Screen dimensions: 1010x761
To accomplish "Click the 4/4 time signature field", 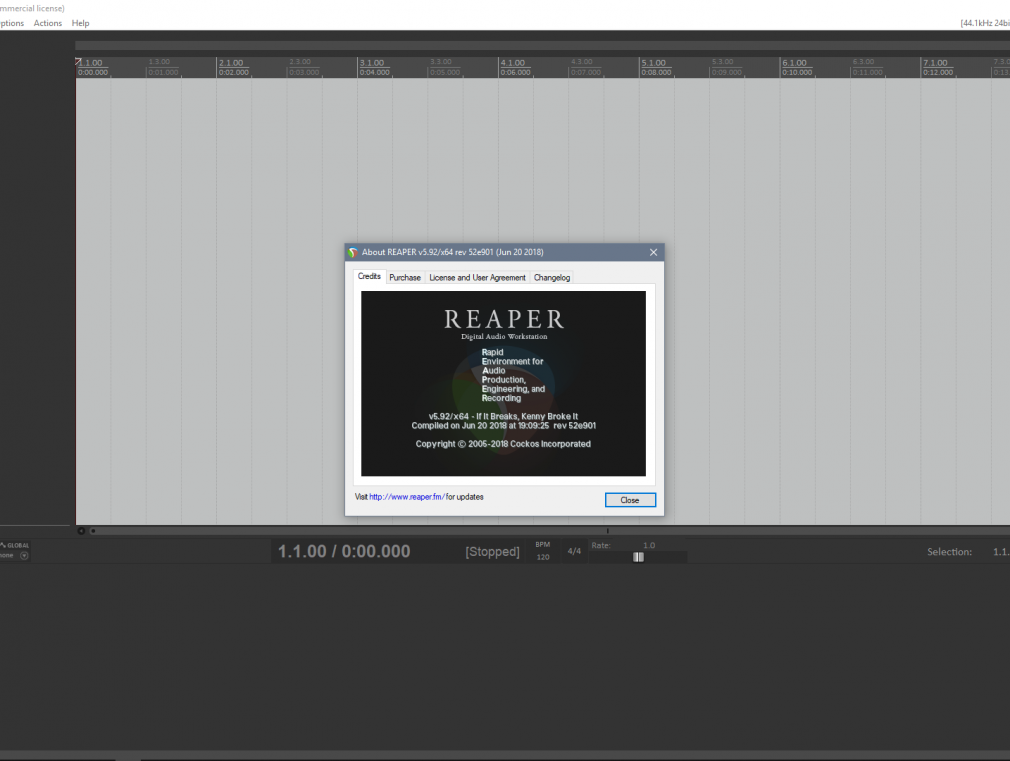I will click(x=574, y=552).
